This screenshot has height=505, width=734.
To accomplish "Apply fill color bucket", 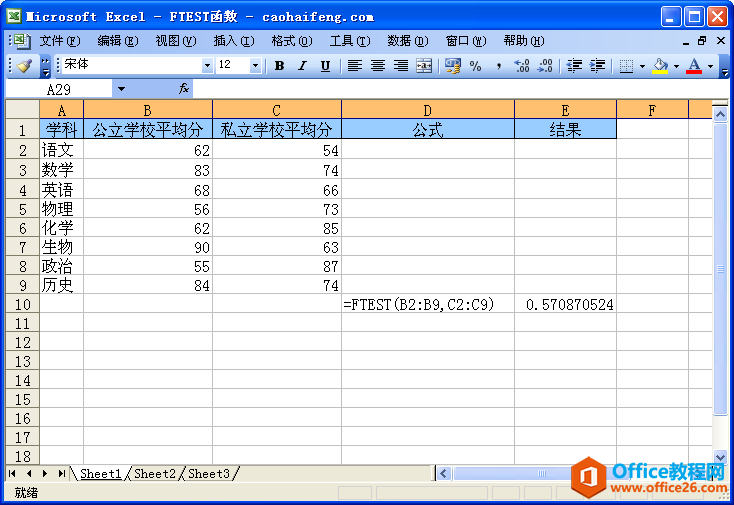I will click(x=661, y=66).
